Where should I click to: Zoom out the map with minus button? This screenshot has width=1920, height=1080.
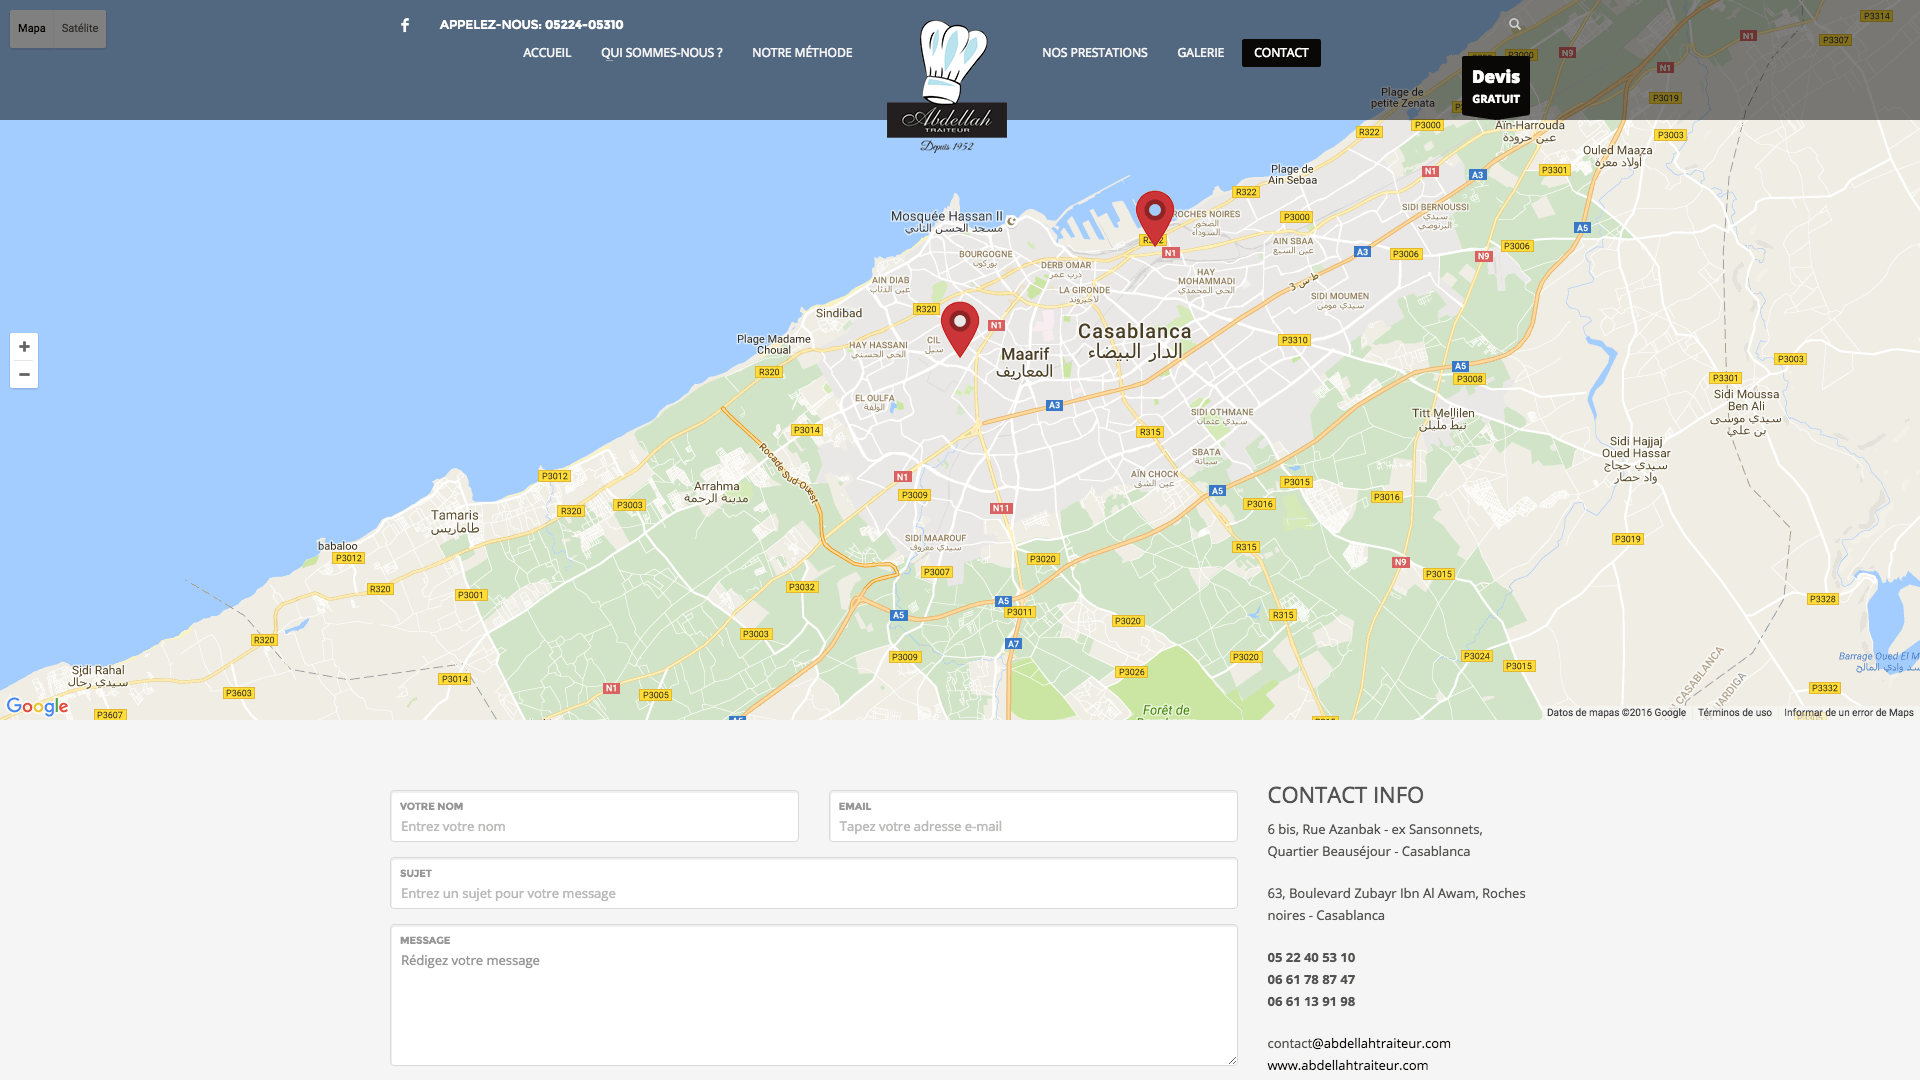pos(24,375)
